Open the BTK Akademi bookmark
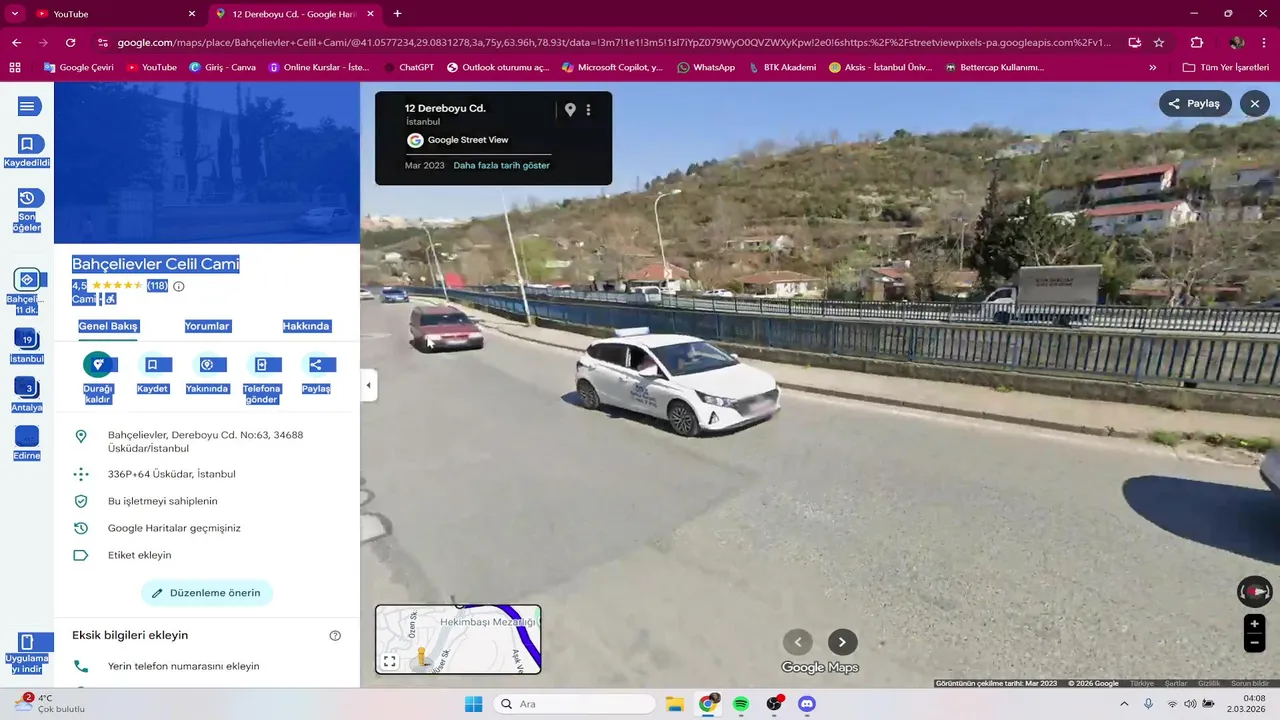 tap(782, 67)
